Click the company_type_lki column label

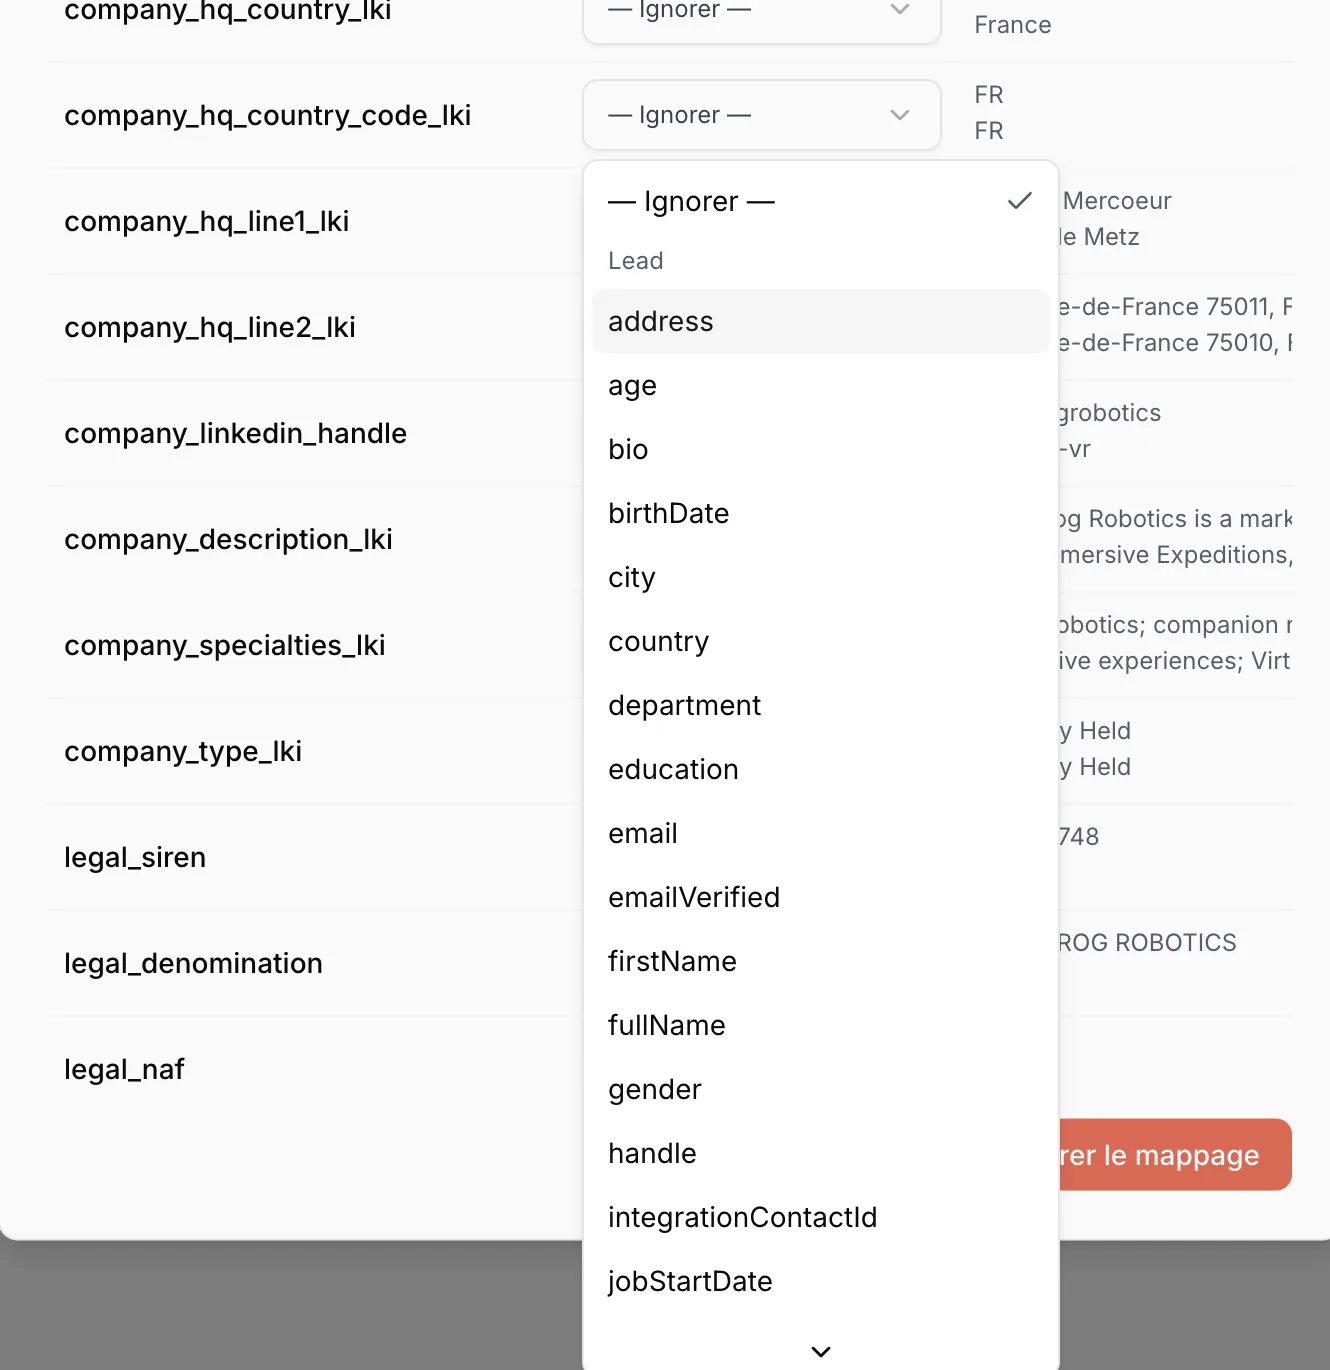coord(183,751)
